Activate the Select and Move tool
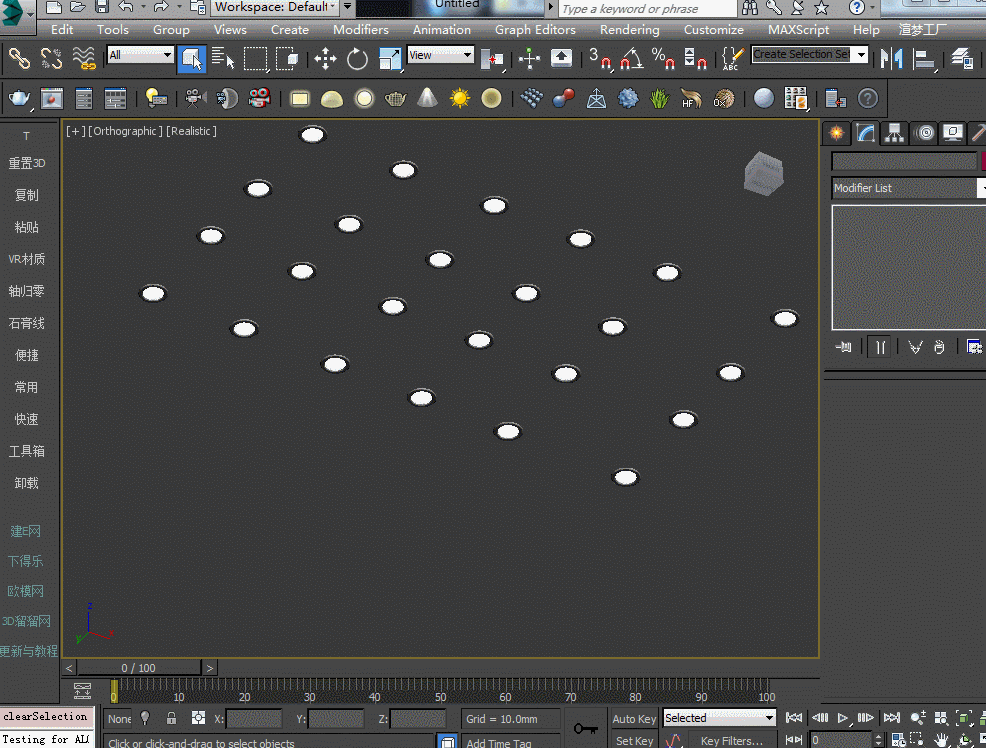Screen dimensions: 986x748 325,59
